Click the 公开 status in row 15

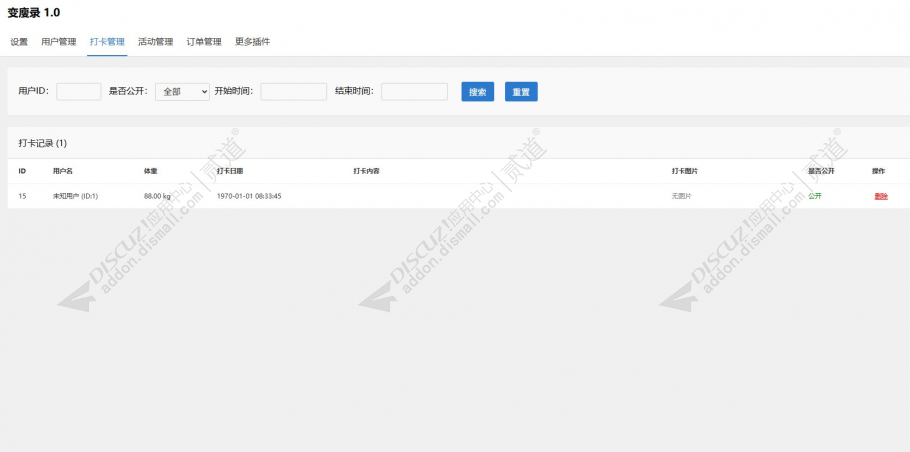point(815,196)
